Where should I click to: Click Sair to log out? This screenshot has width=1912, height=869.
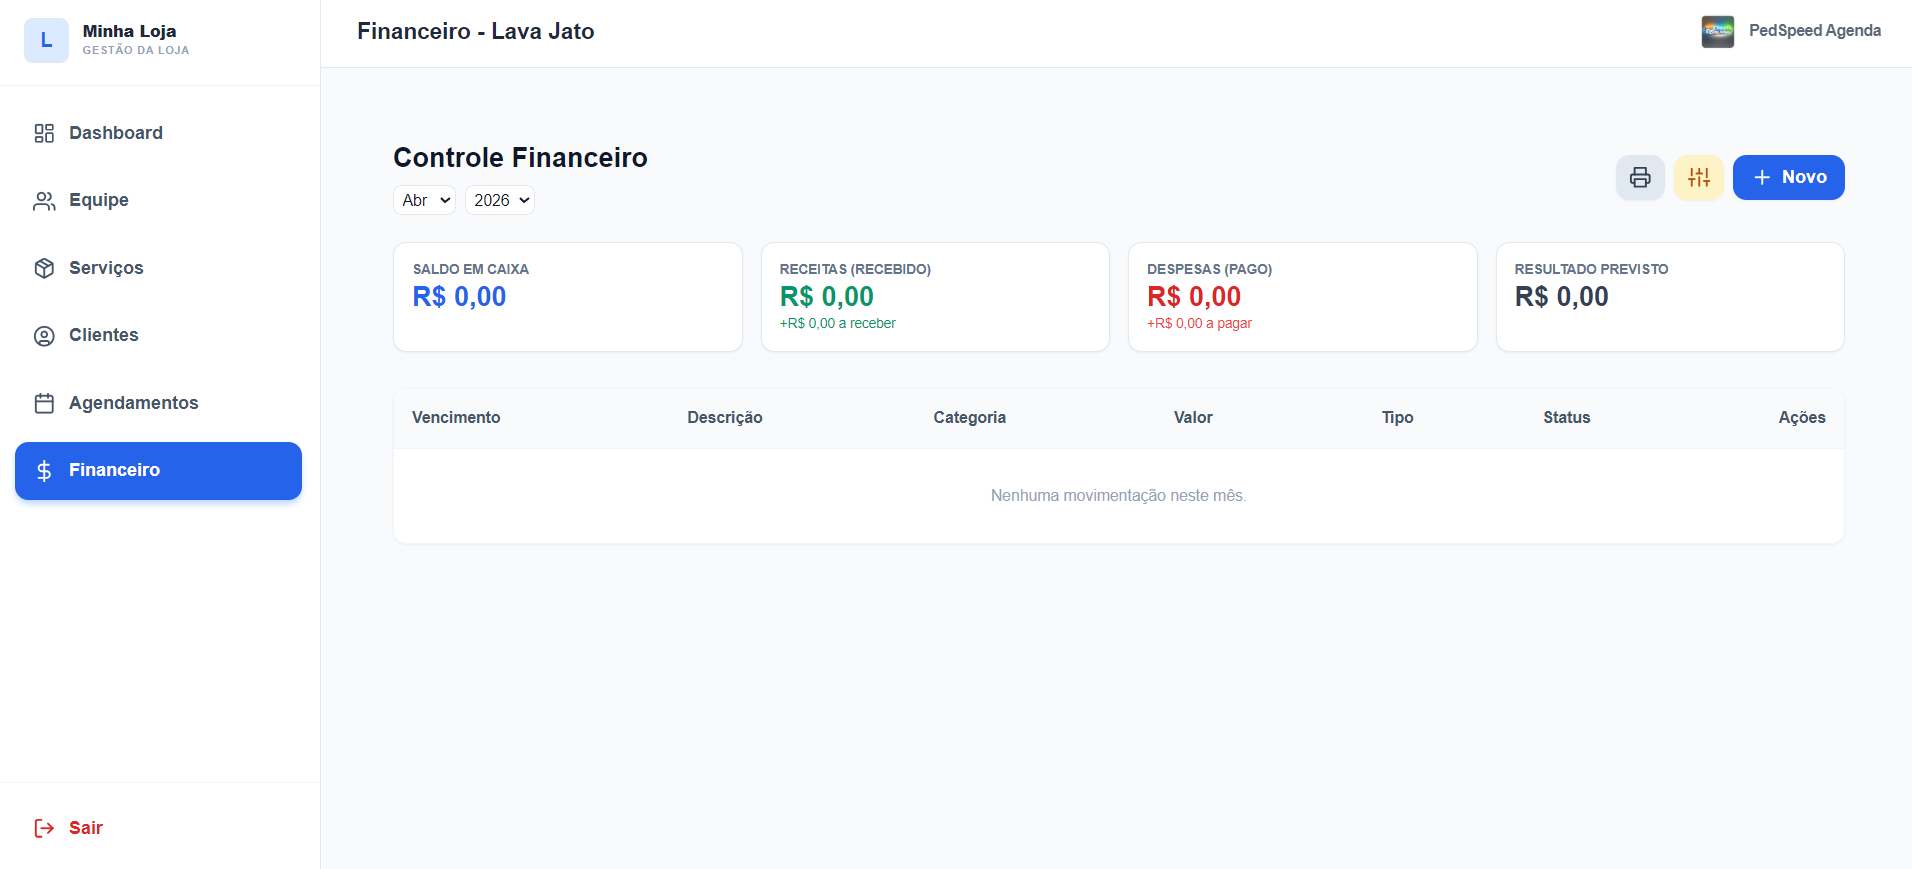tap(86, 828)
